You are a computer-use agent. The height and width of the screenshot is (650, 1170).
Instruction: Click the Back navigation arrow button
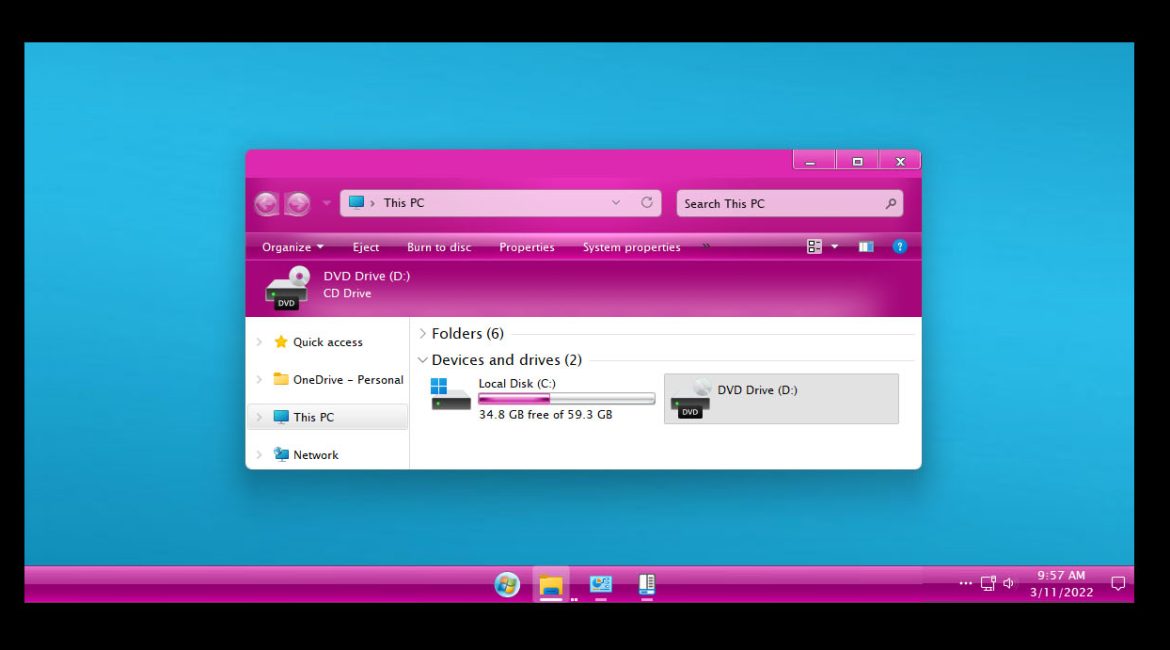click(x=266, y=204)
